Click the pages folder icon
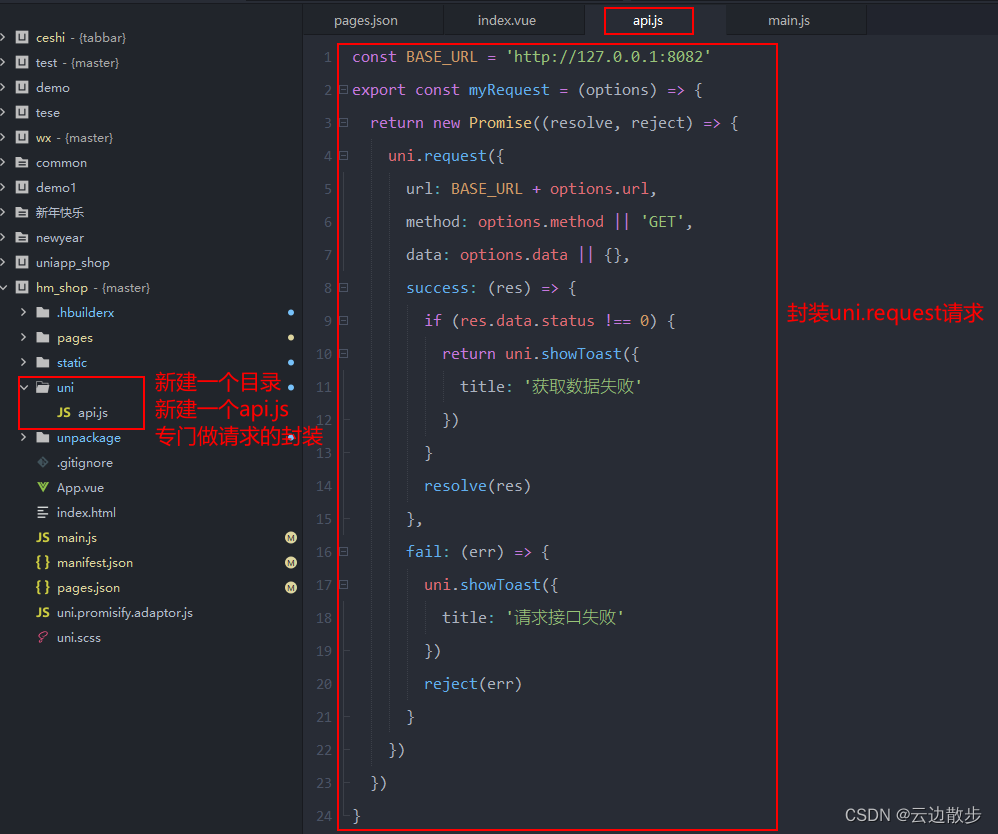Screen dimensions: 998x834 (x=43, y=337)
